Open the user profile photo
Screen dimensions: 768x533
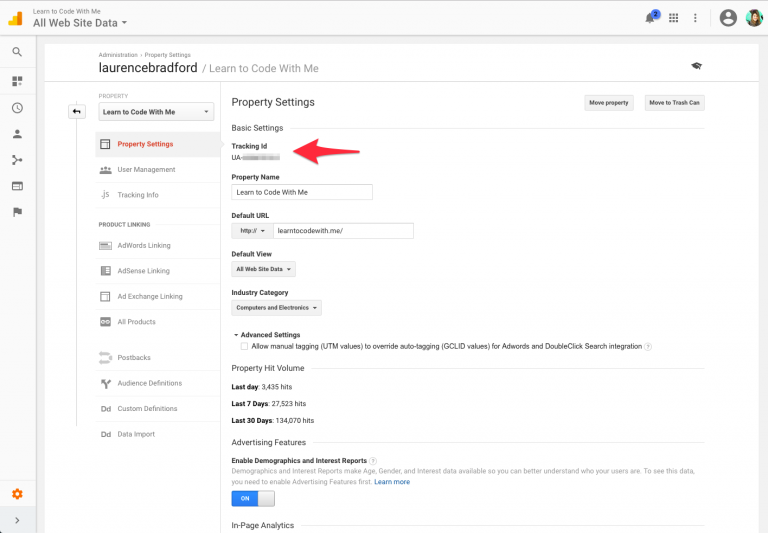tap(754, 18)
